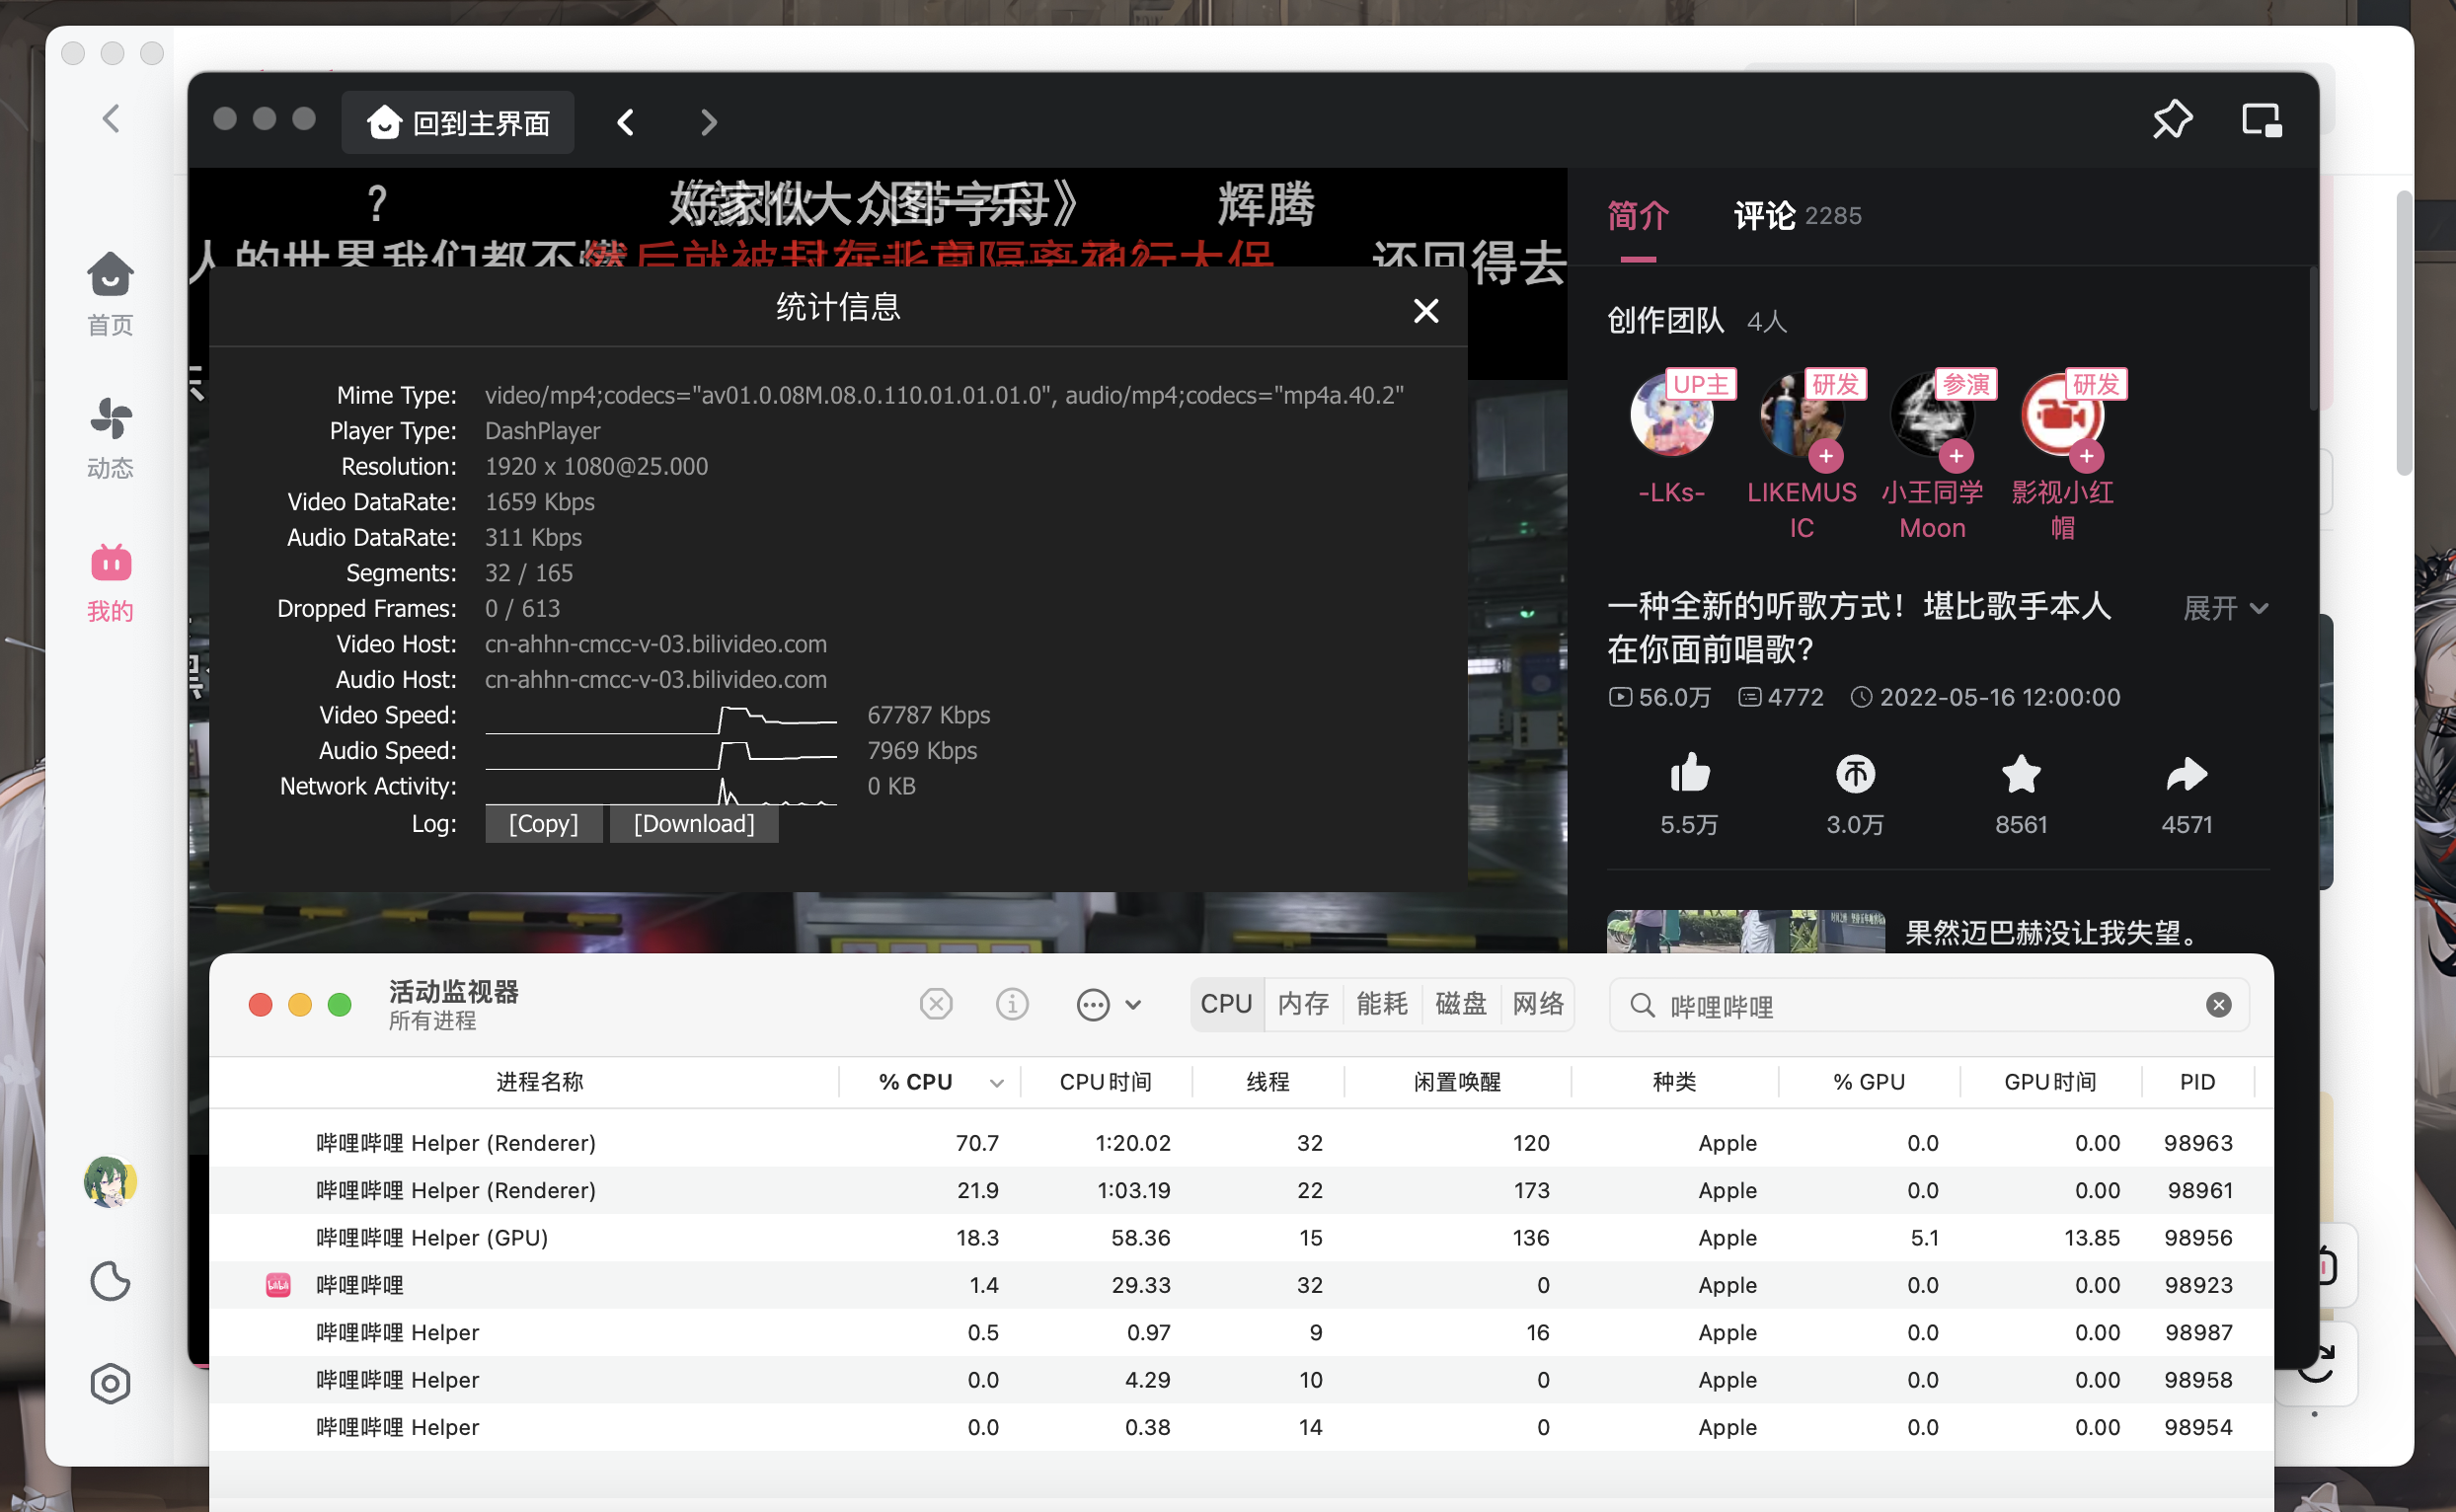The width and height of the screenshot is (2456, 1512).
Task: Follow LIKEMUSIC with plus badge
Action: click(1826, 457)
